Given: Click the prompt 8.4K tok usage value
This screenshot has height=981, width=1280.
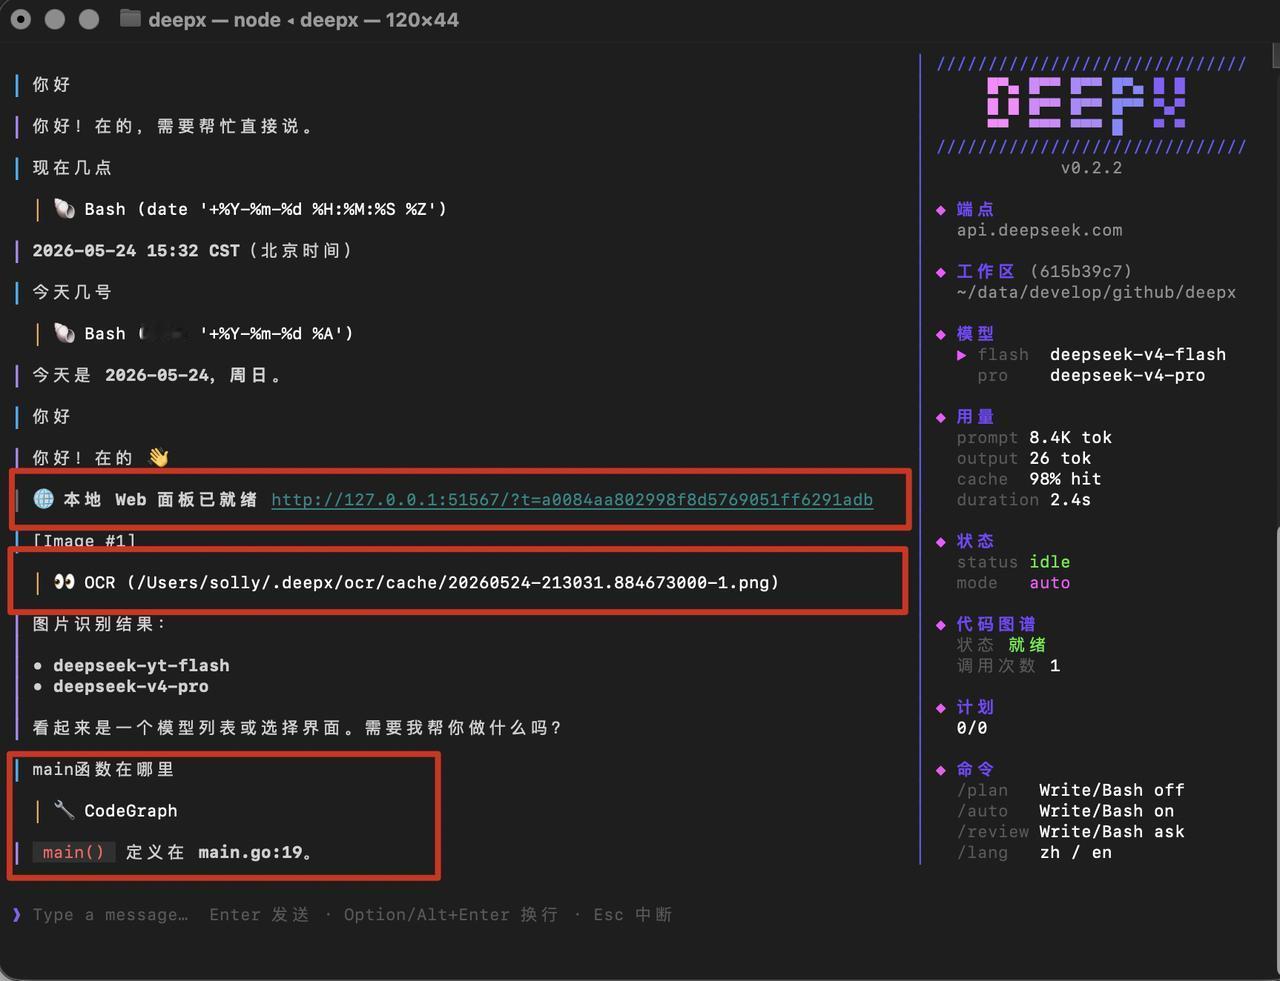Looking at the screenshot, I should point(1070,437).
